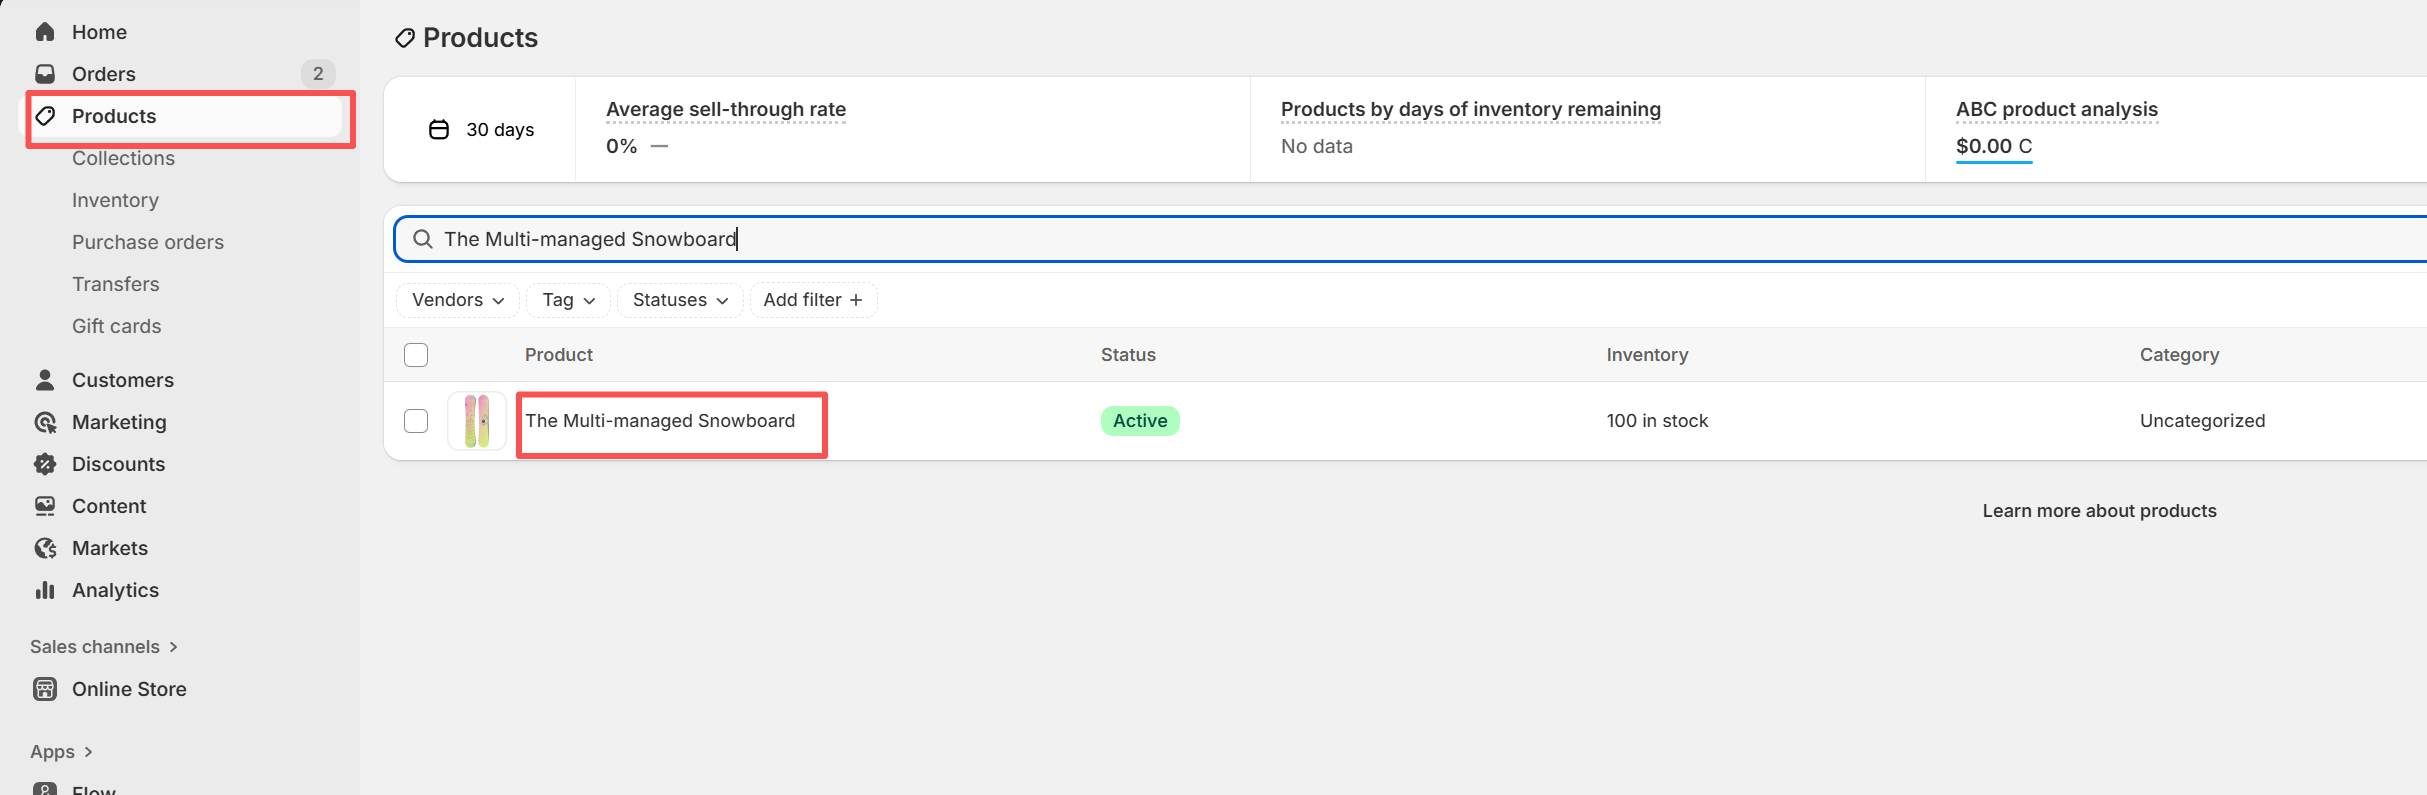Go to Inventory in sidebar
Image resolution: width=2427 pixels, height=795 pixels.
point(115,200)
